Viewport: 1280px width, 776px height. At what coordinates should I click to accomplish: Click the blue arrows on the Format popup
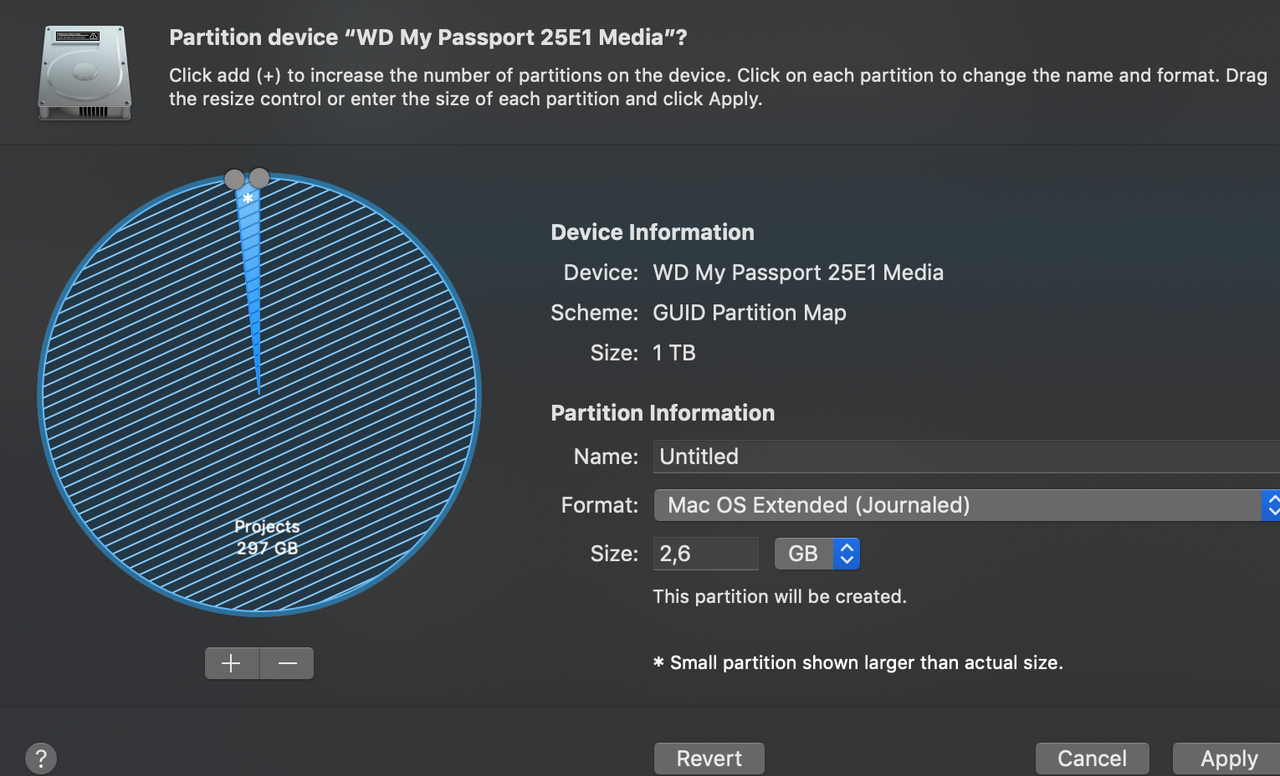click(1271, 505)
